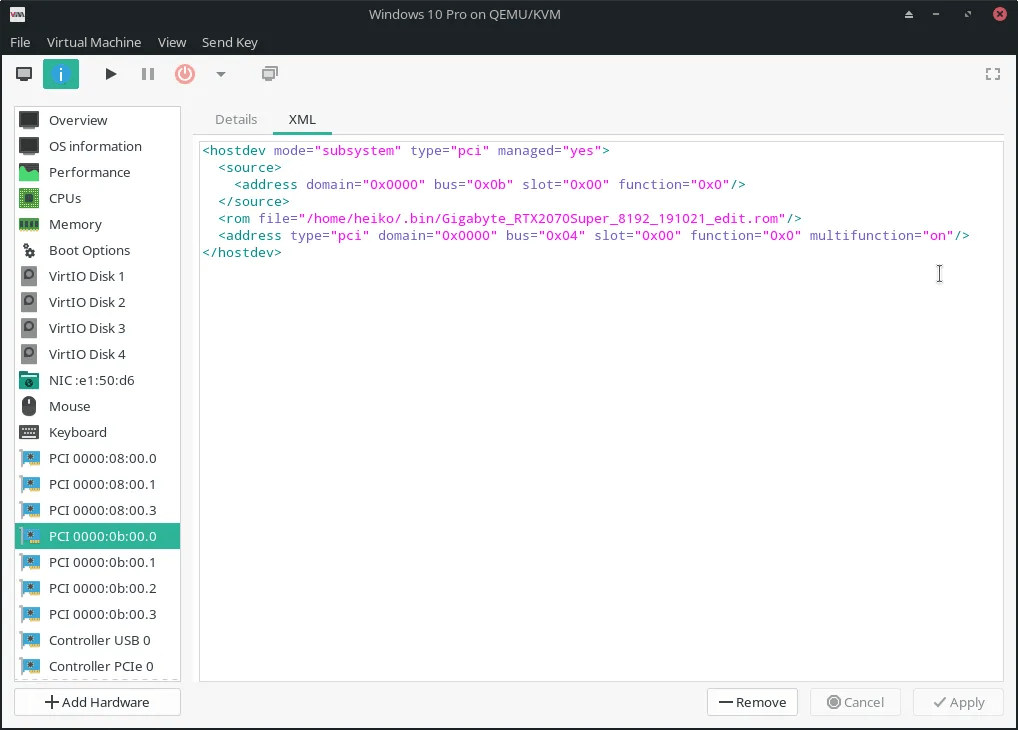This screenshot has height=730, width=1018.
Task: Click the rom file path in XML editor
Action: pos(542,219)
